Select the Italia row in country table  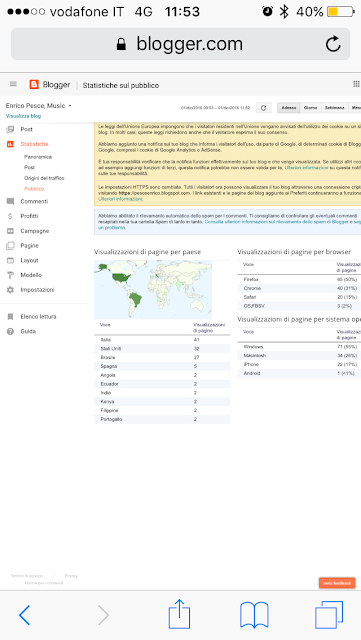pos(162,340)
